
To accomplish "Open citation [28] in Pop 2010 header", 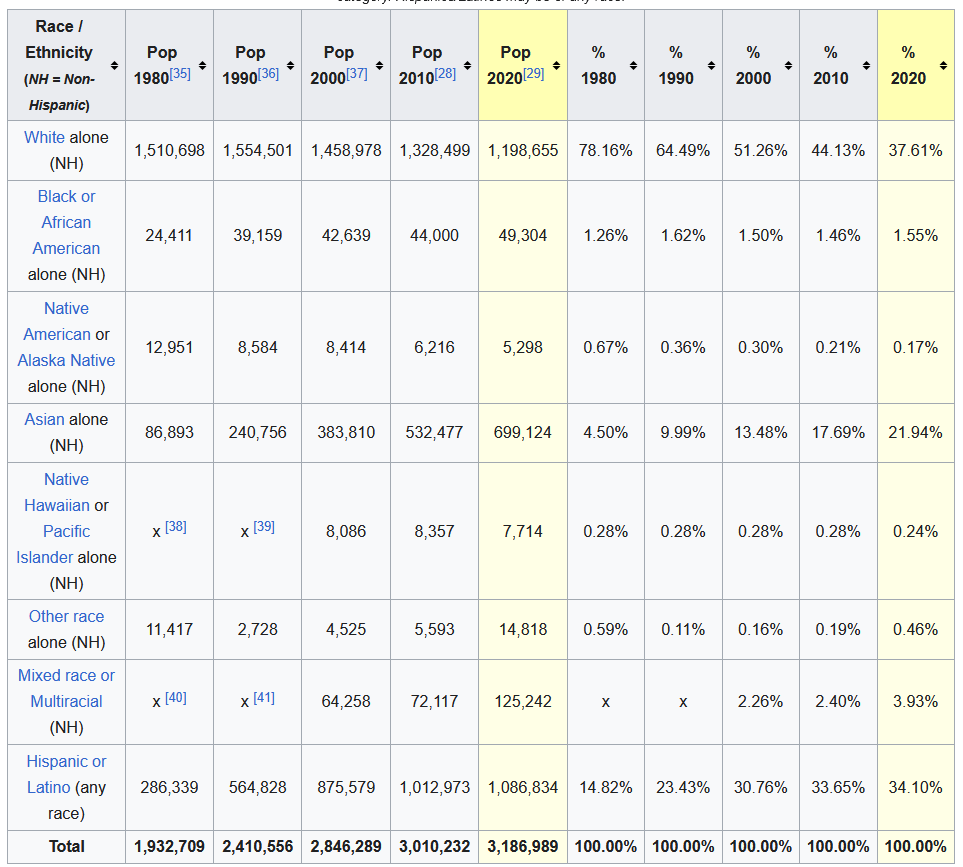I will click(445, 74).
